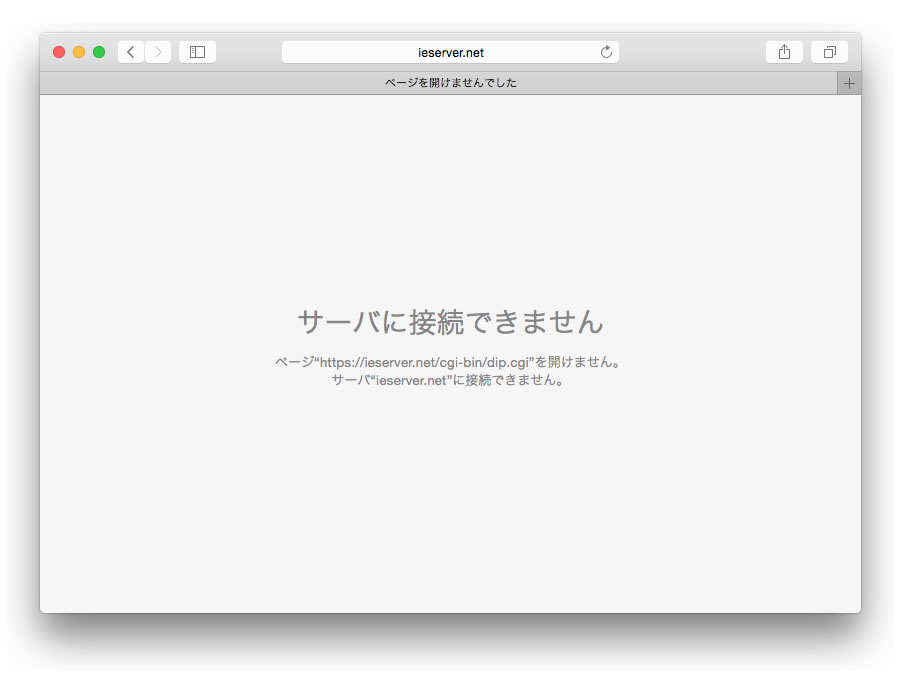
Task: Show all tabs overview
Action: click(x=829, y=52)
